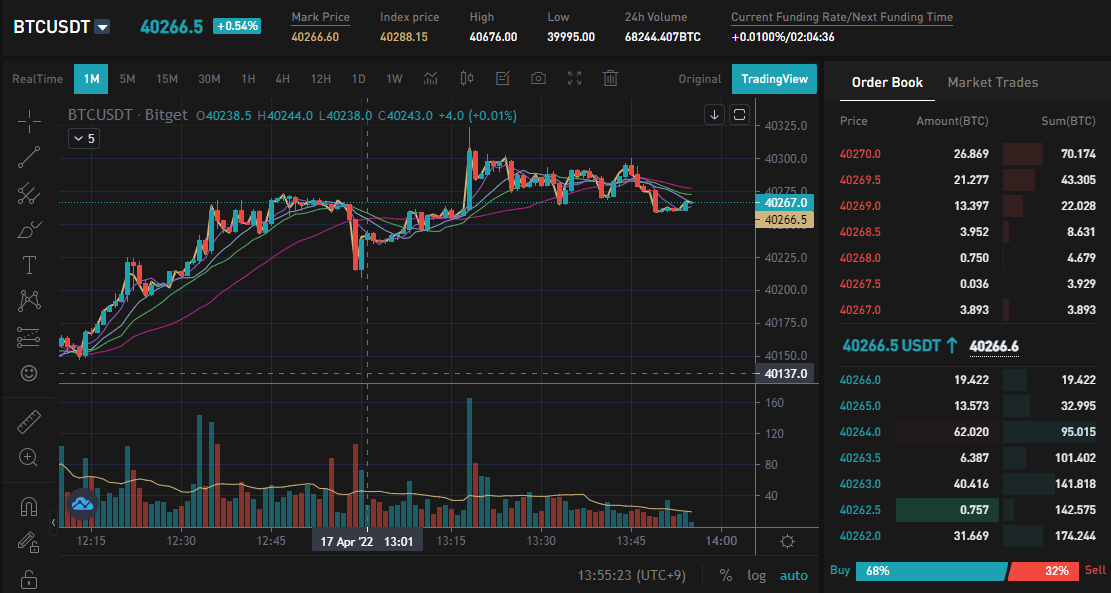The image size is (1111, 593).
Task: Collapse the drawing toolbar with side arrow
Action: click(54, 523)
